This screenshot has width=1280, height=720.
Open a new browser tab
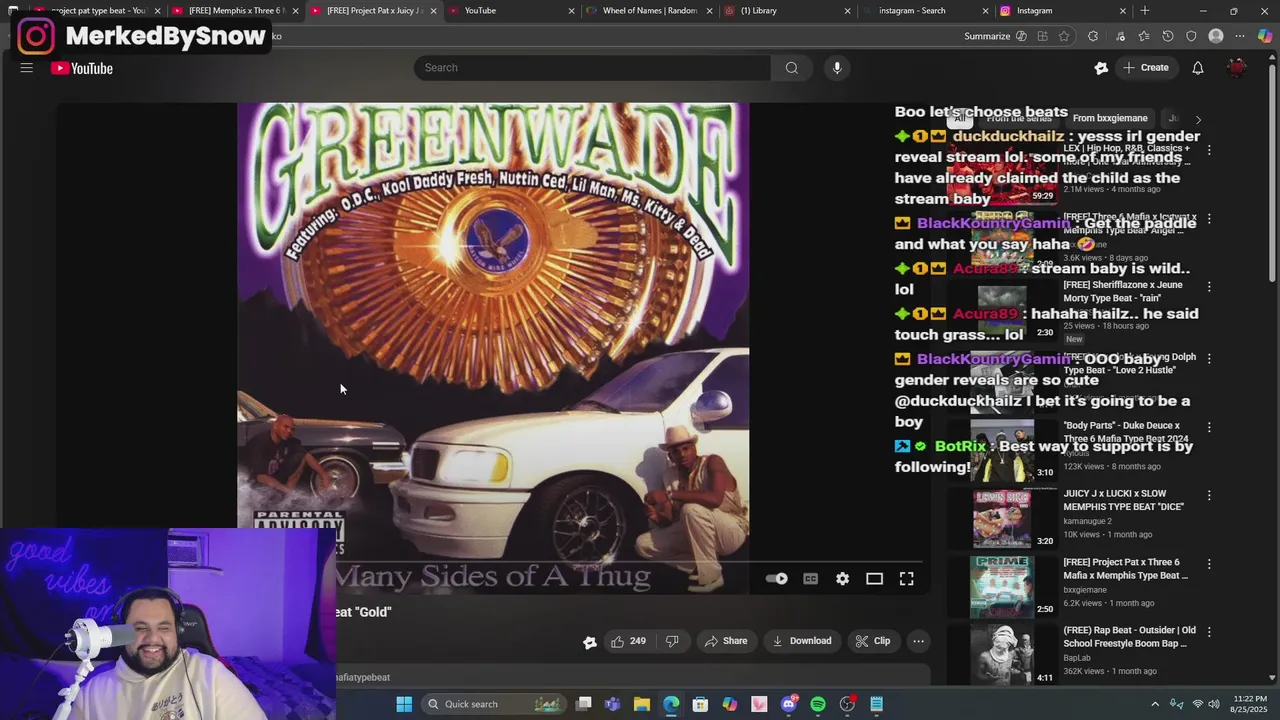(1145, 11)
